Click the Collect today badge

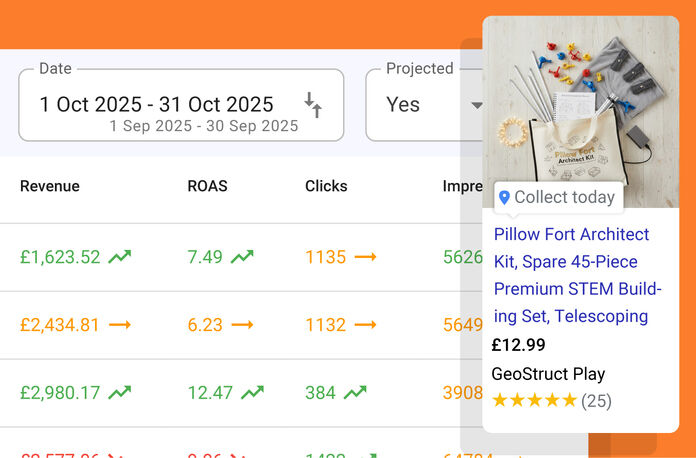[x=558, y=198]
